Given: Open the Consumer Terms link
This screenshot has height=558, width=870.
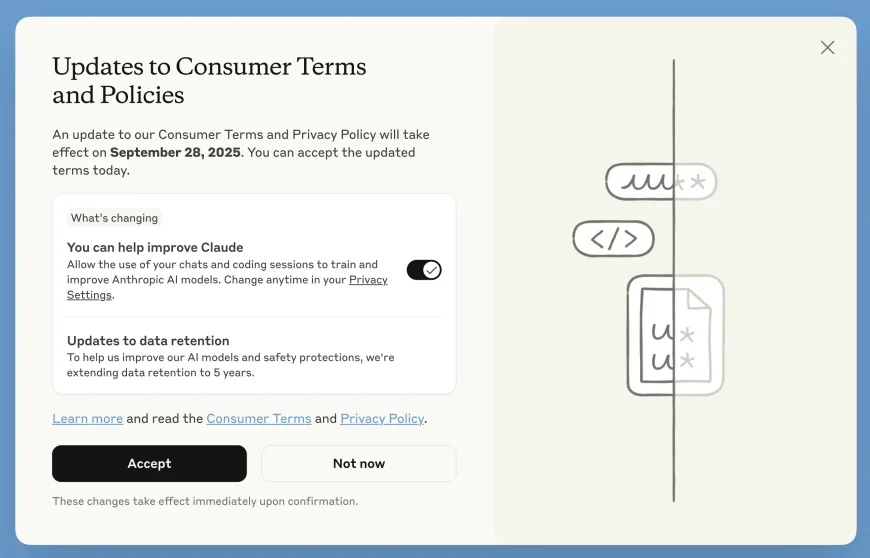Looking at the screenshot, I should tap(259, 418).
